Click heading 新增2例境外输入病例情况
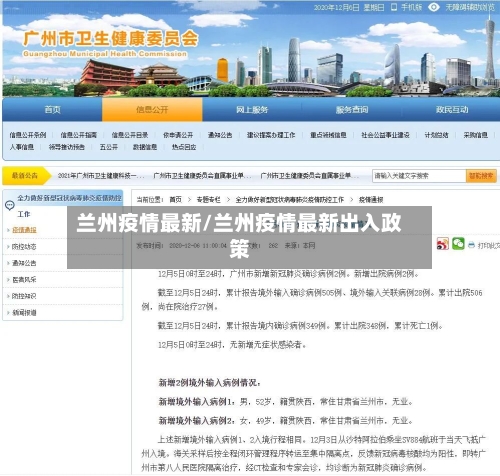 tap(209, 383)
